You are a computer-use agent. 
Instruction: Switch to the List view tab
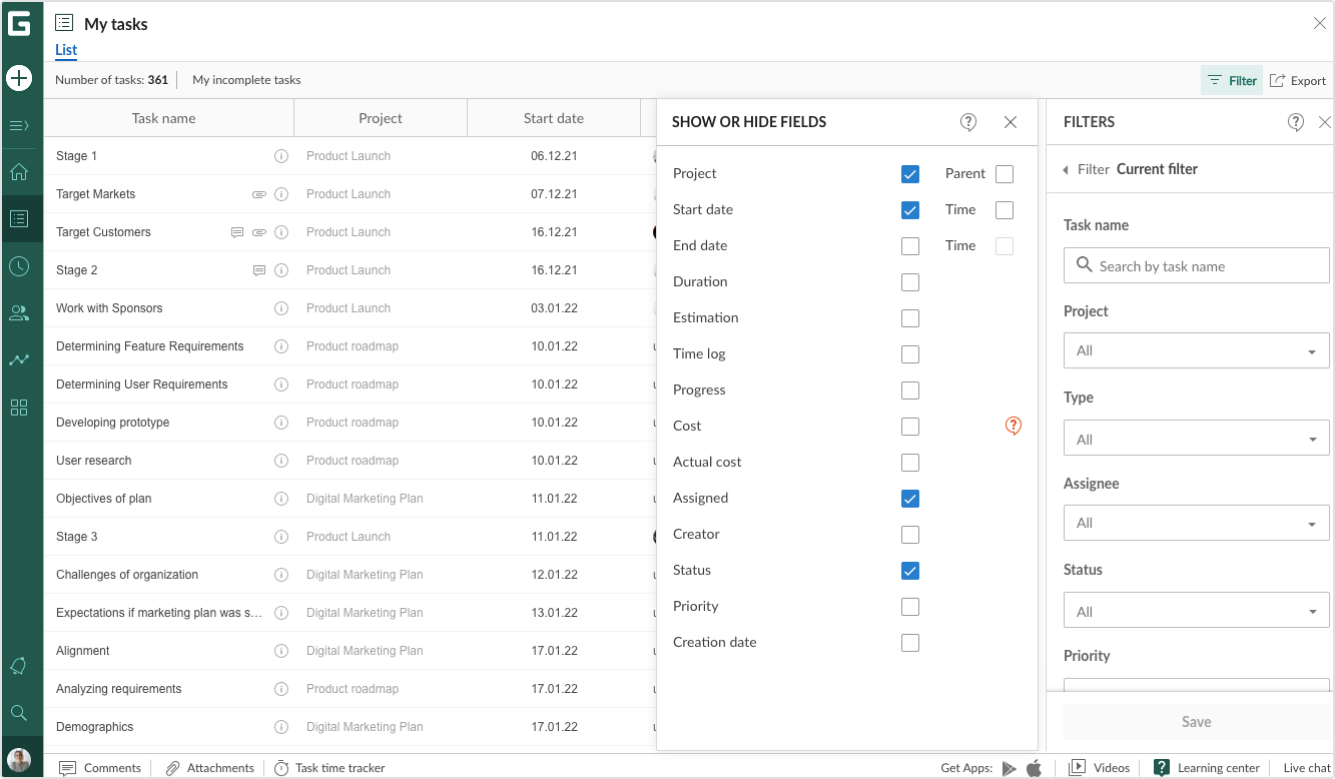[x=65, y=50]
